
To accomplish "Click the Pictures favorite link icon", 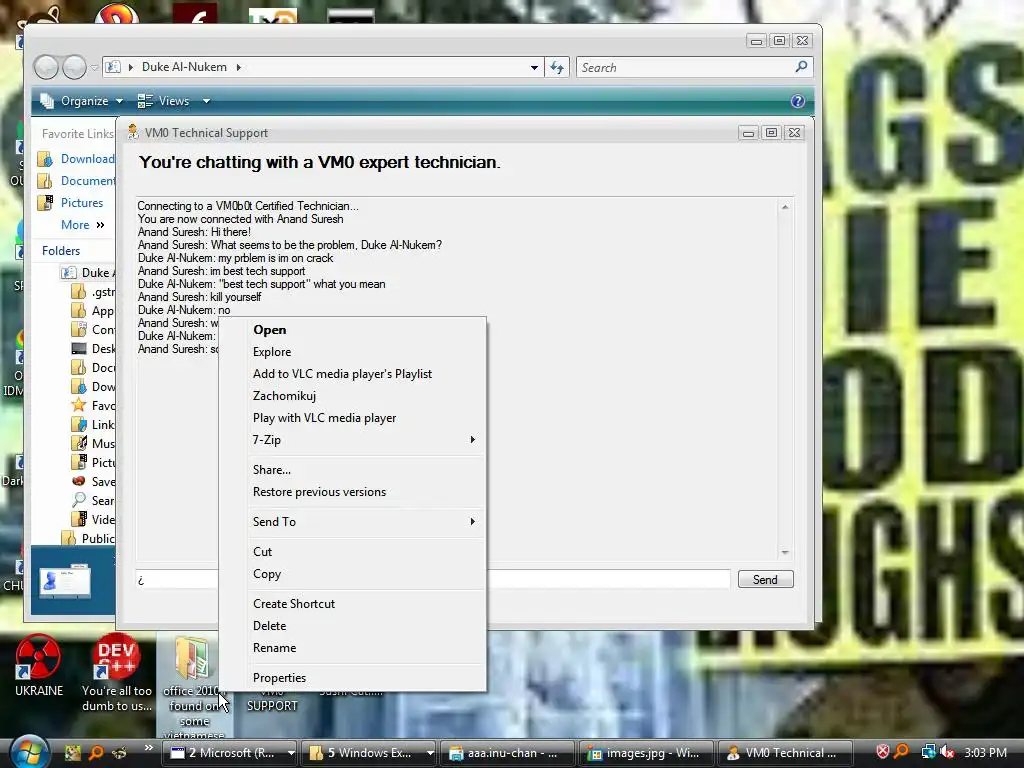I will point(45,202).
